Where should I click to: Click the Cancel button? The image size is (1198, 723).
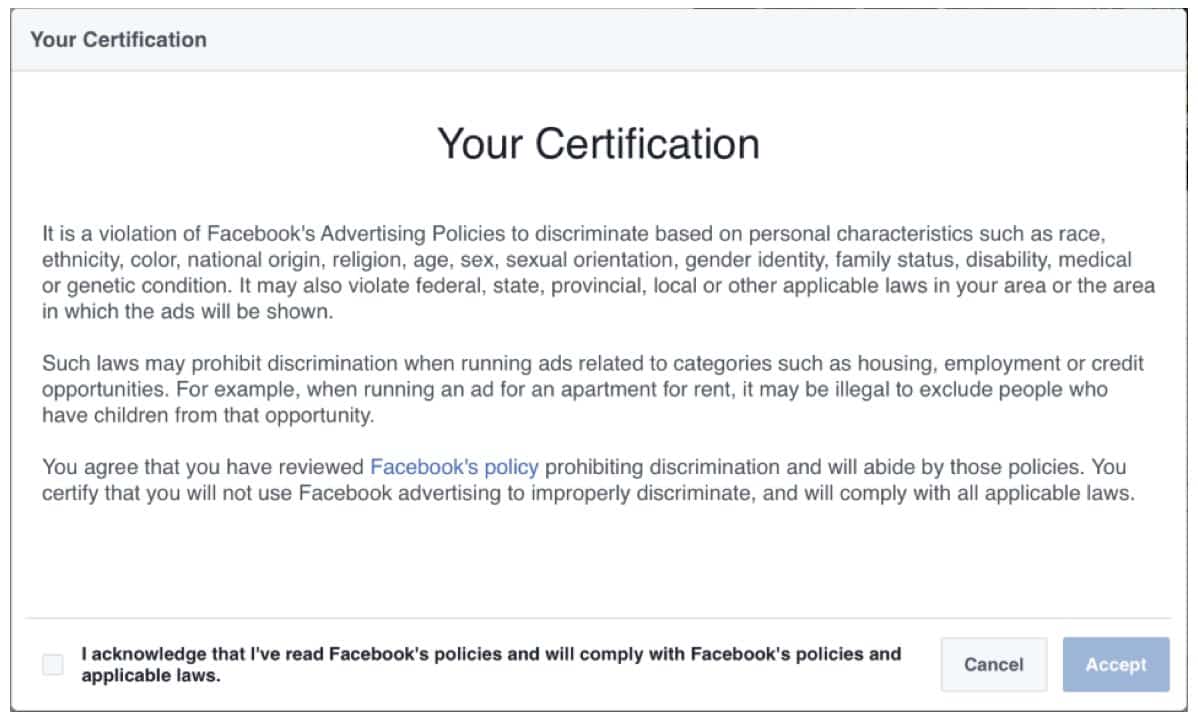[x=993, y=665]
